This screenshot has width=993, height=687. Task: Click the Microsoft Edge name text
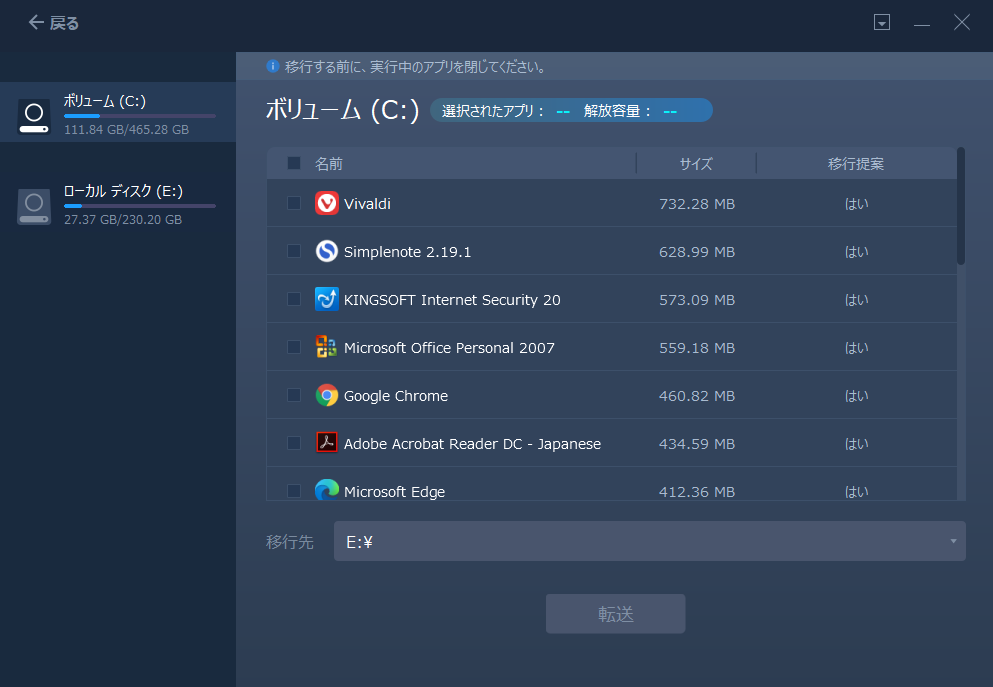coord(395,492)
